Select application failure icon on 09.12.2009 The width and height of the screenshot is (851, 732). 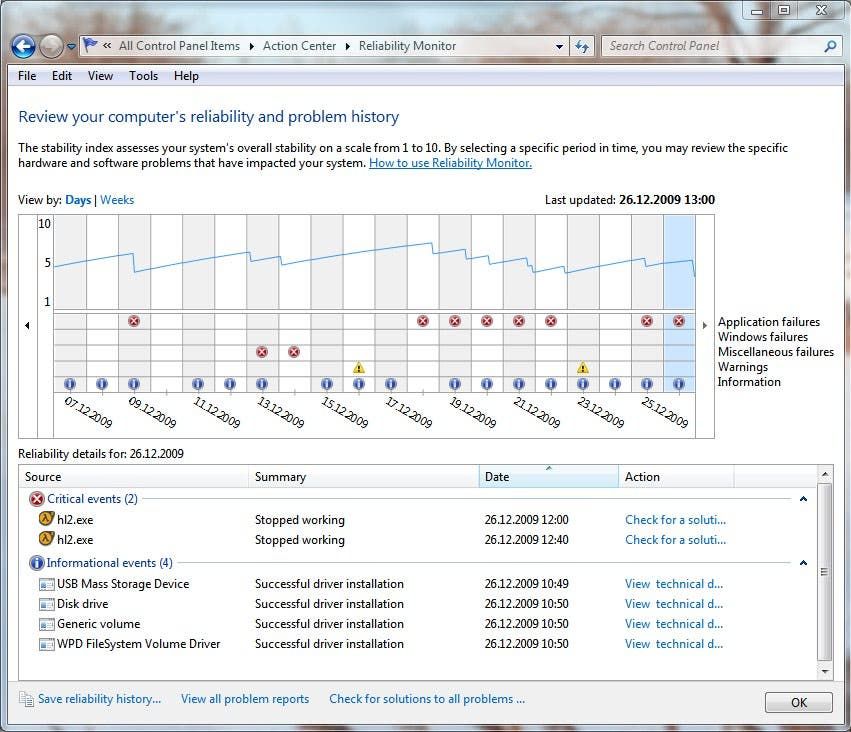pos(134,321)
